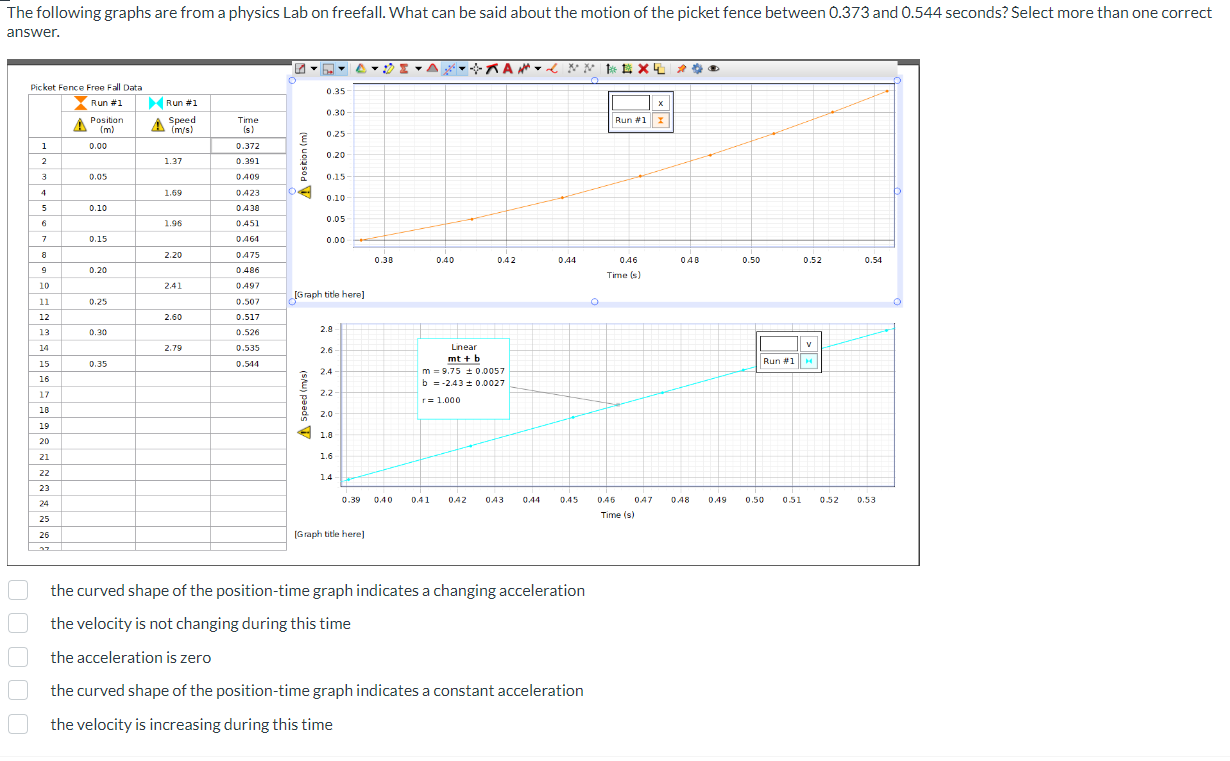The height and width of the screenshot is (761, 1230).
Task: Toggle the eye visibility icon in toolbar
Action: (x=714, y=69)
